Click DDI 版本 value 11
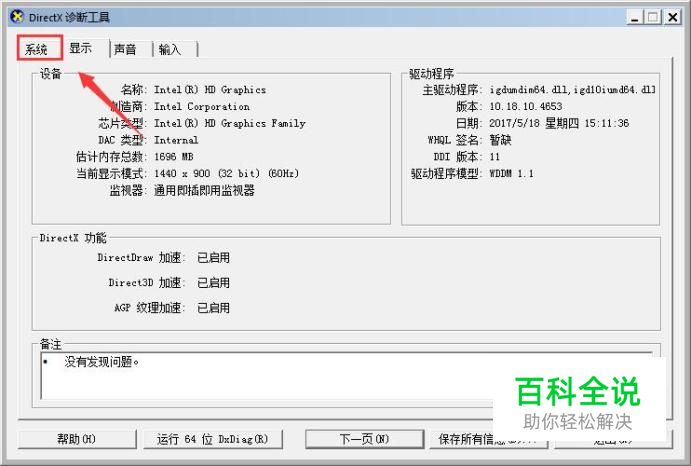Screen dimensions: 691x466 point(494,157)
